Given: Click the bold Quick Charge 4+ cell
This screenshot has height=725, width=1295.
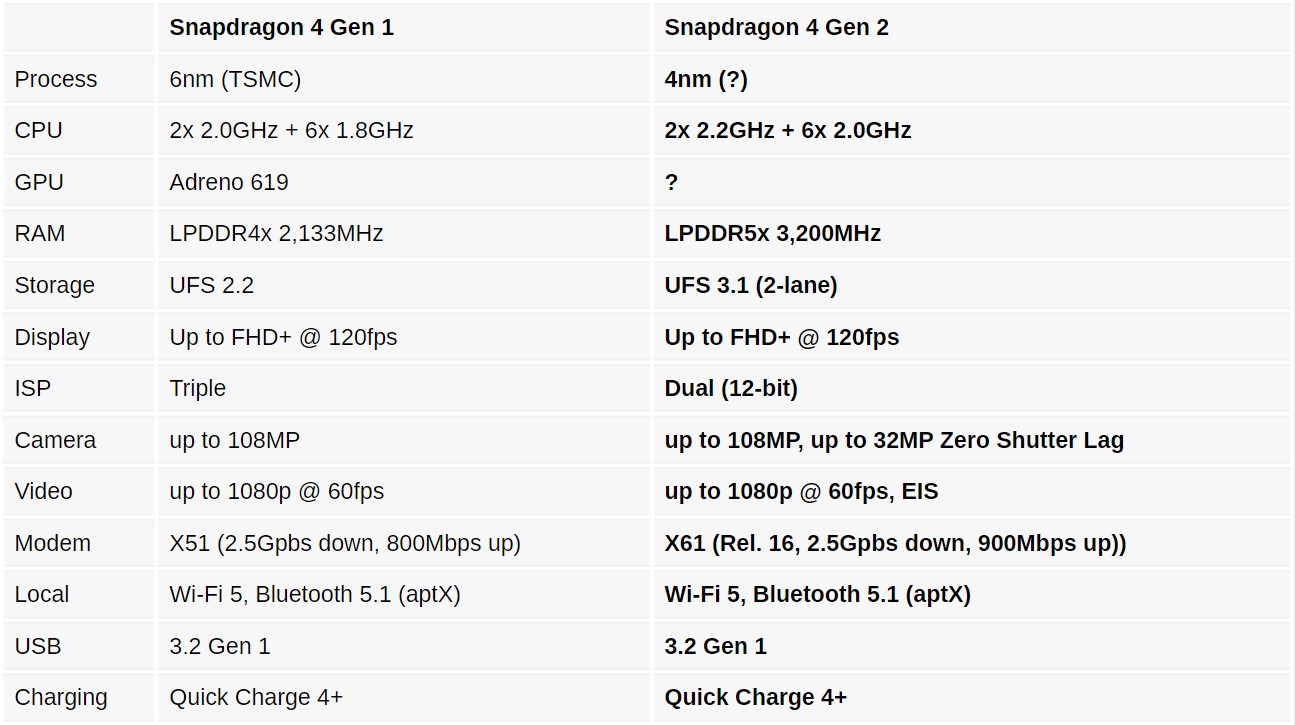Looking at the screenshot, I should [x=756, y=698].
